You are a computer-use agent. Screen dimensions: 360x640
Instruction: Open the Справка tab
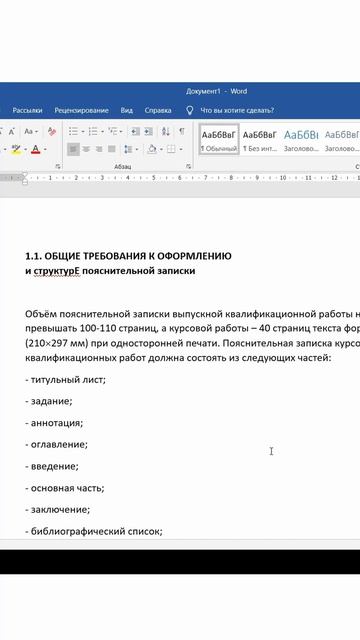click(x=158, y=110)
